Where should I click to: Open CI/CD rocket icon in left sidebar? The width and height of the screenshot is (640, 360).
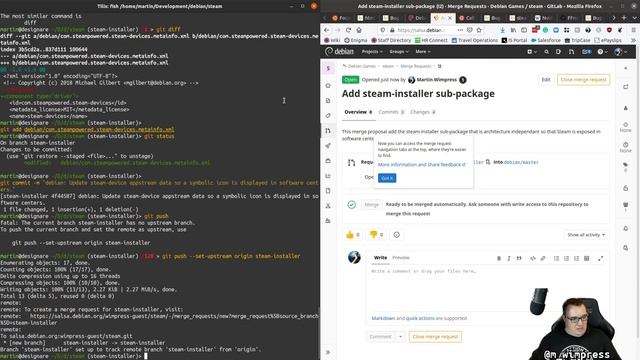click(x=328, y=146)
